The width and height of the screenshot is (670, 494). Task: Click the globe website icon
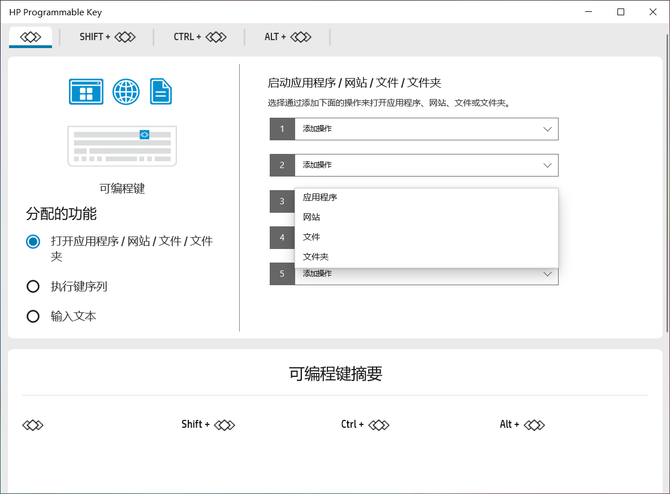(126, 91)
